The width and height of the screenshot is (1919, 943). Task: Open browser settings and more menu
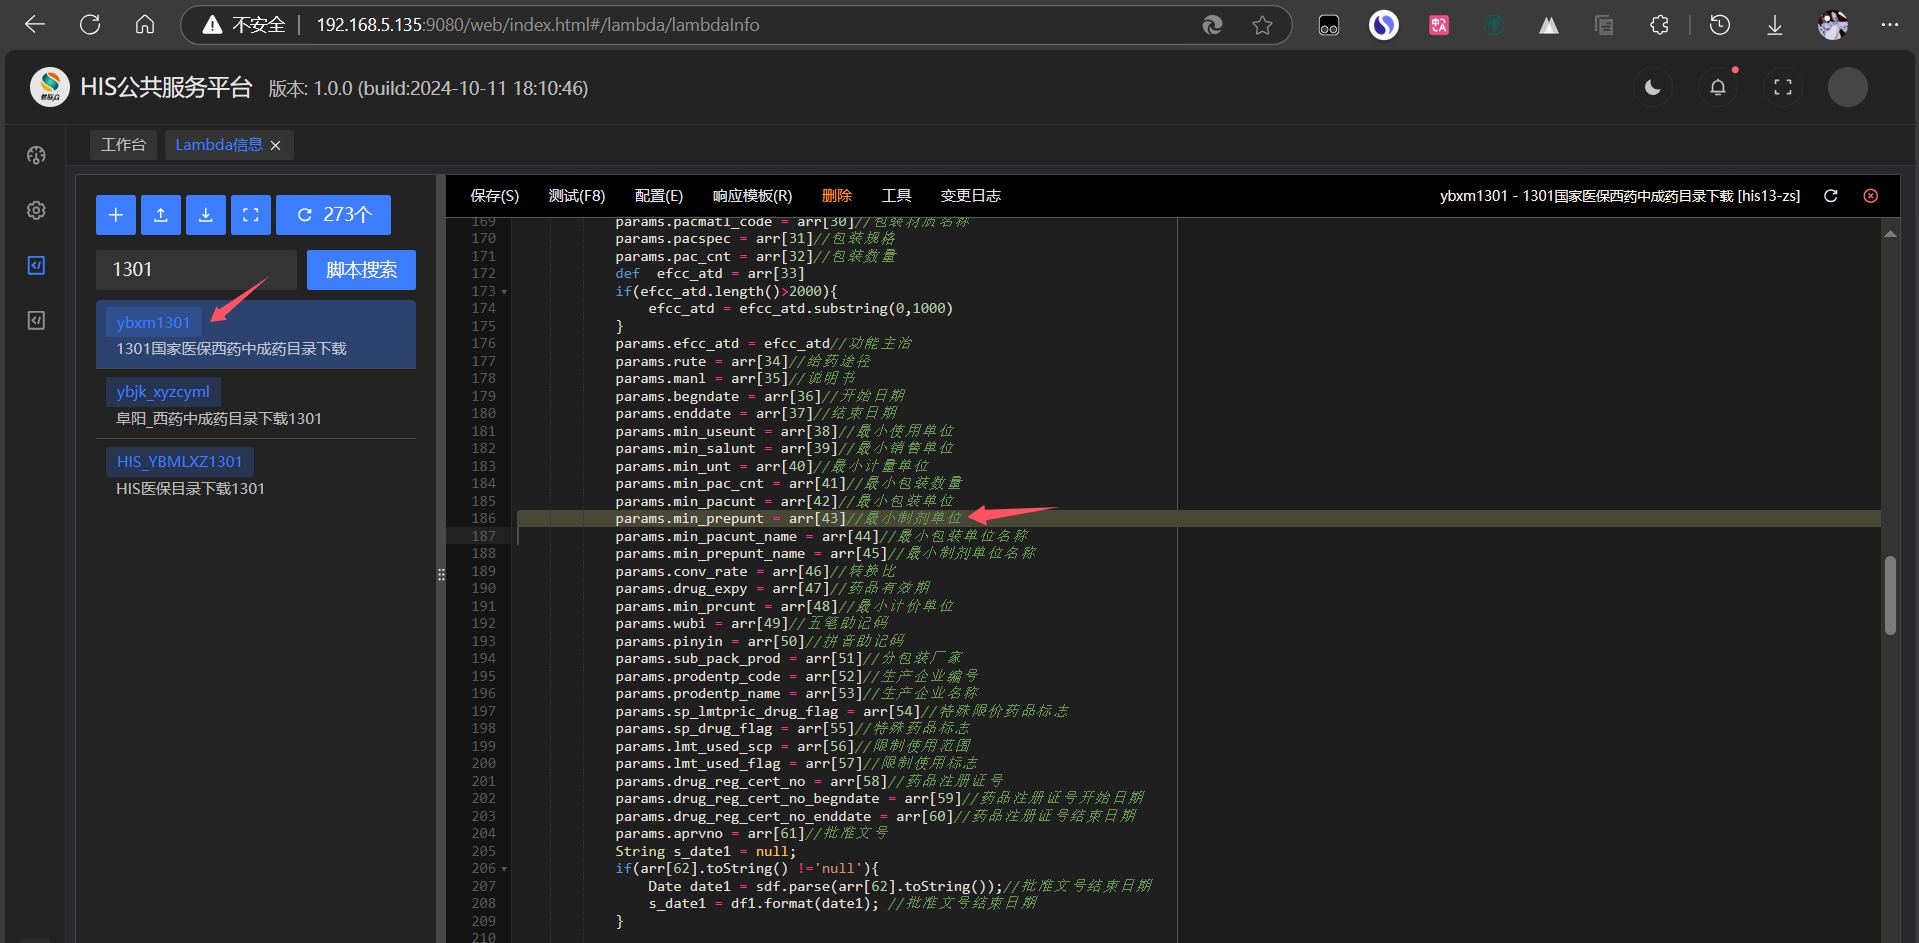[x=1889, y=25]
